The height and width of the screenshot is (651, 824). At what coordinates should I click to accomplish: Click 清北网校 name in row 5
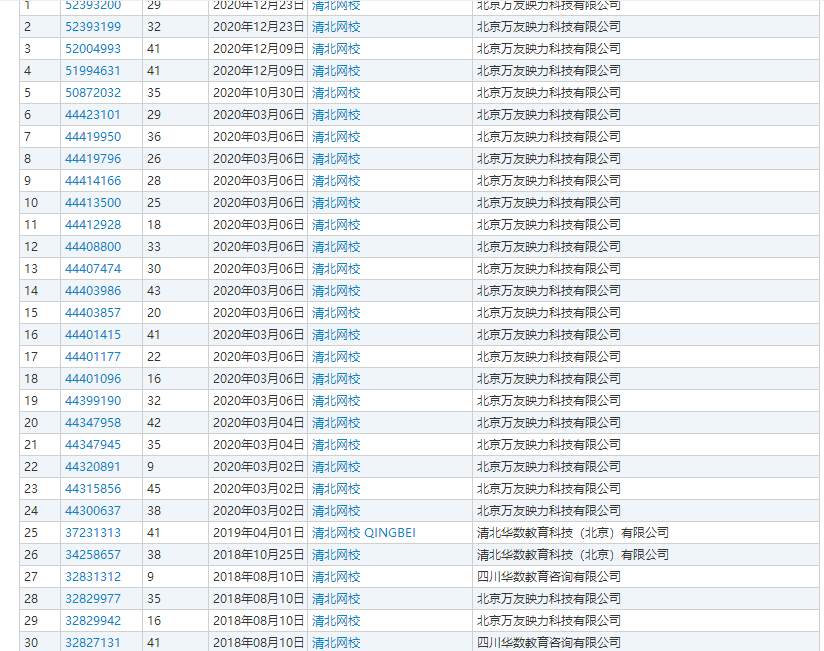point(336,93)
